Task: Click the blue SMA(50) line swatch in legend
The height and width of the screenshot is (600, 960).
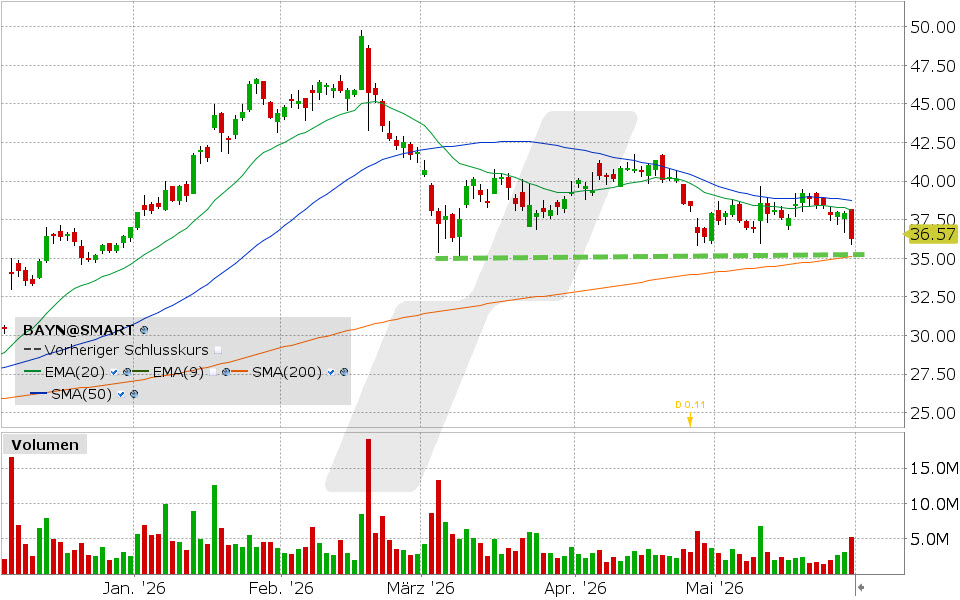Action: click(x=39, y=393)
